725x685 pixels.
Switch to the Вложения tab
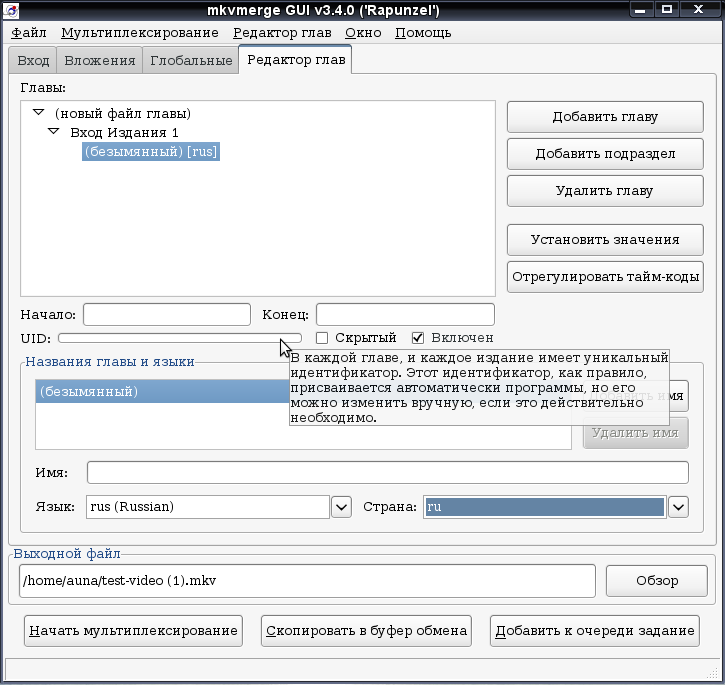click(99, 60)
